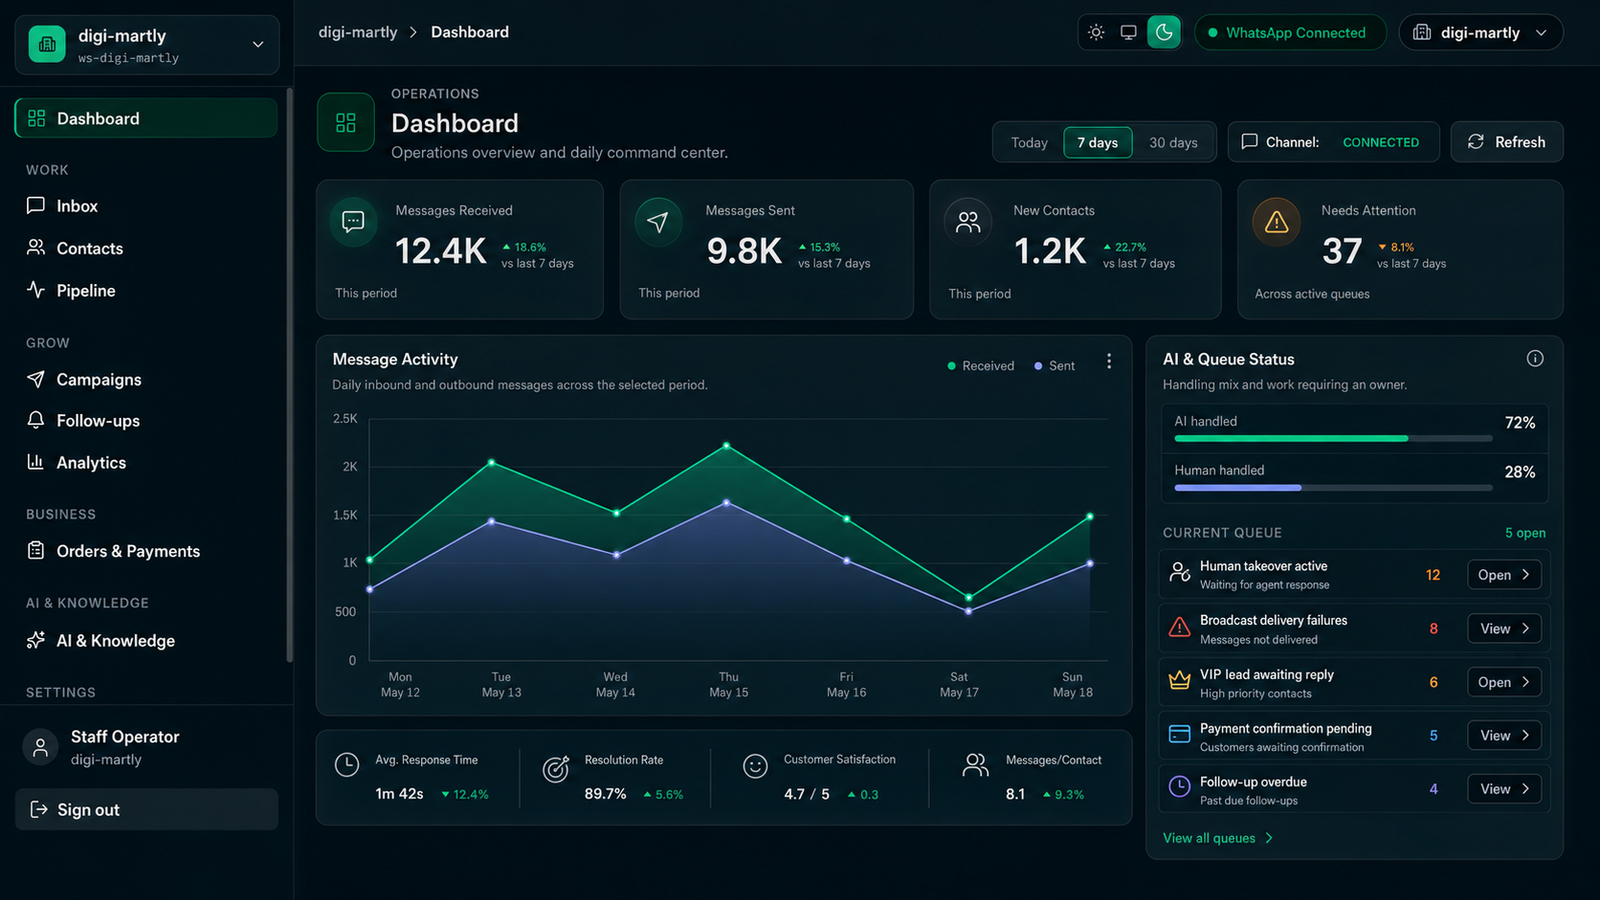Click View all queues link
The height and width of the screenshot is (900, 1600).
[x=1218, y=838]
